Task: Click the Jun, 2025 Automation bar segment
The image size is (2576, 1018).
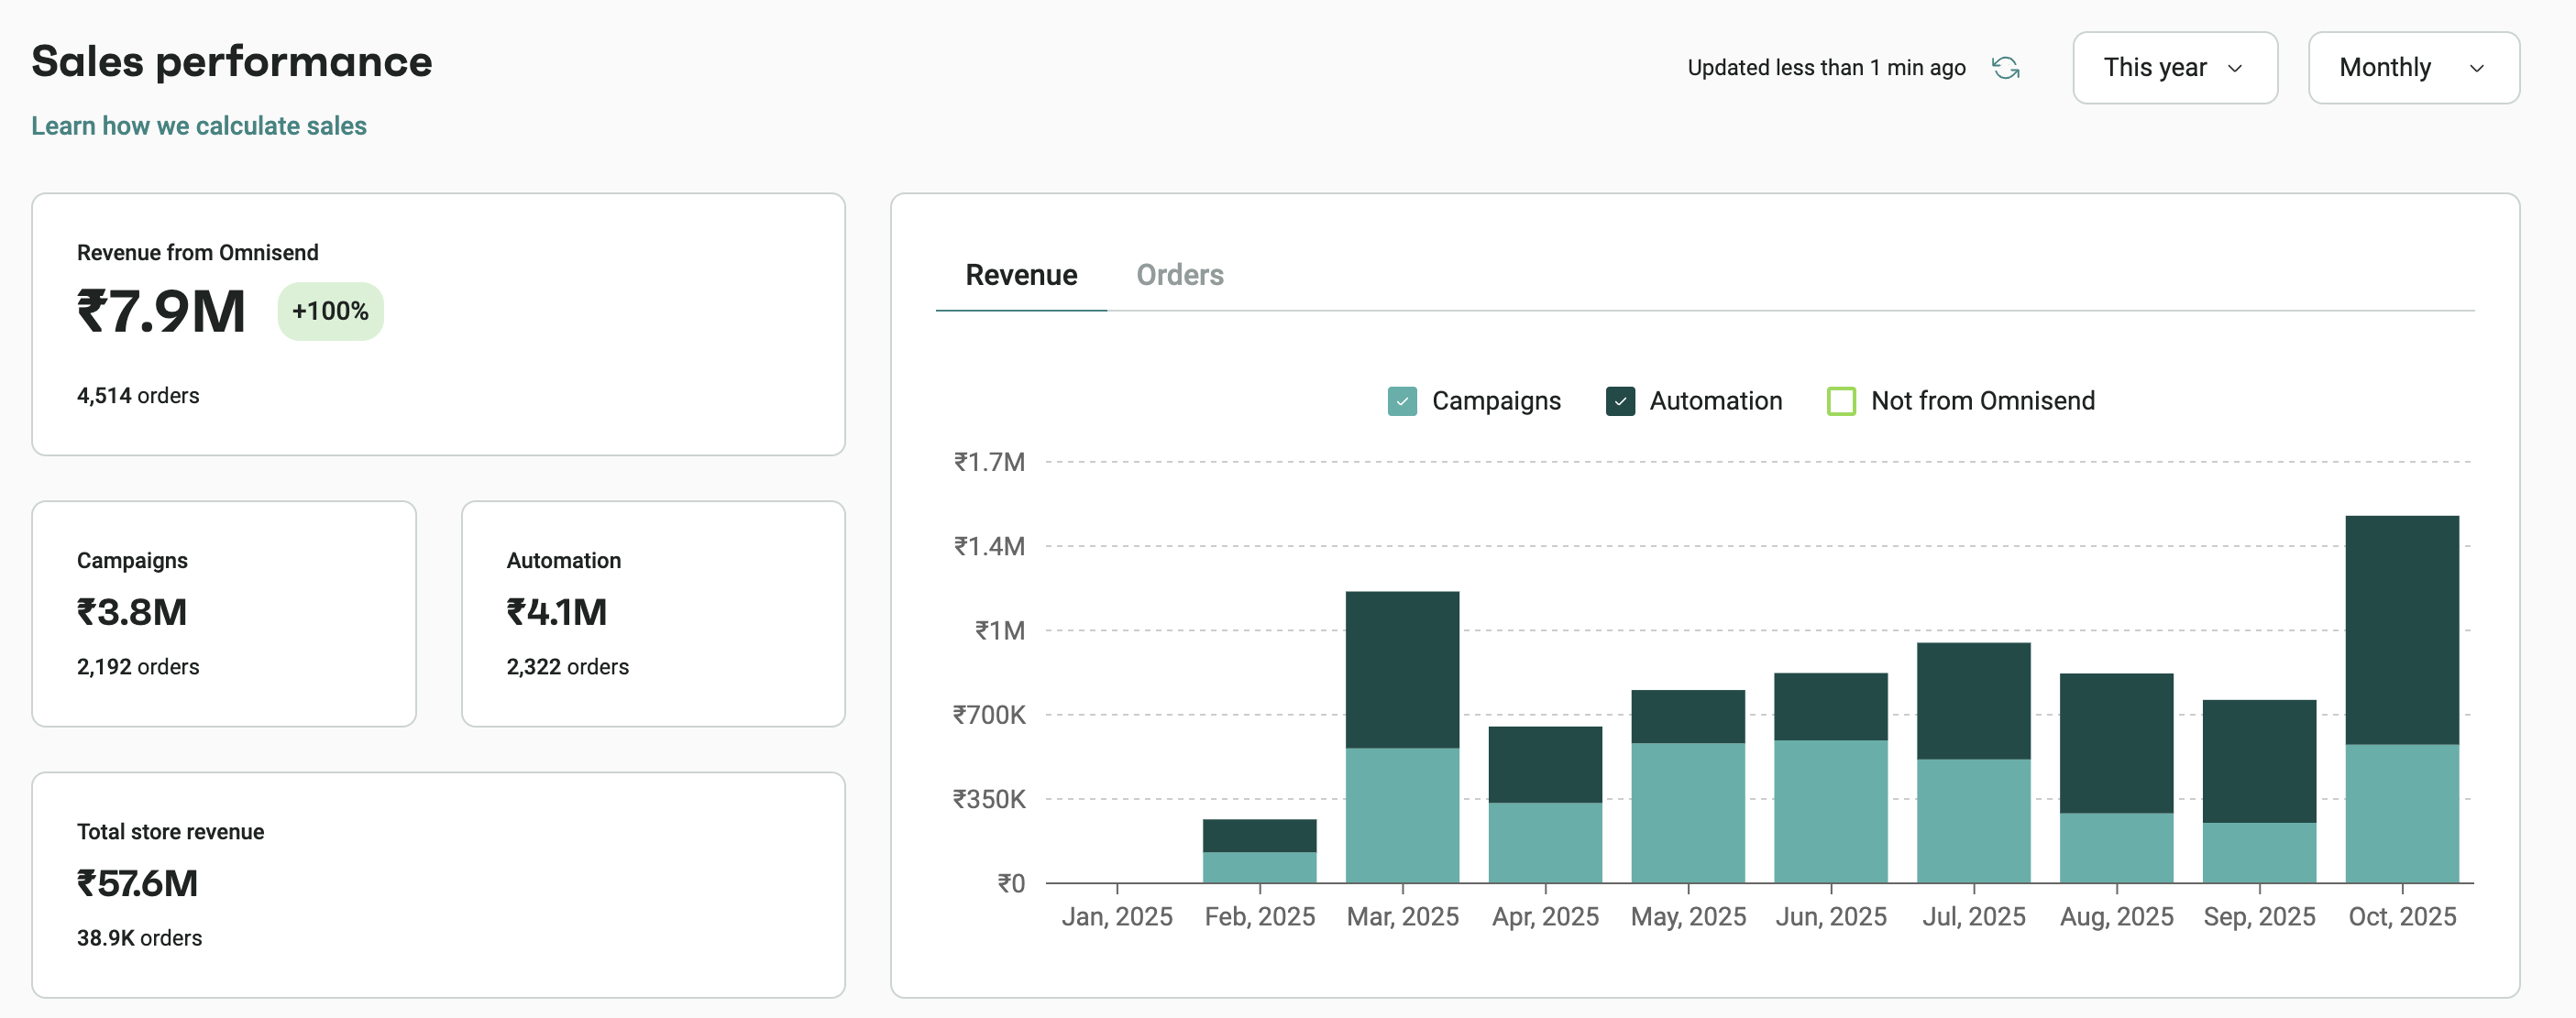Action: click(1831, 706)
